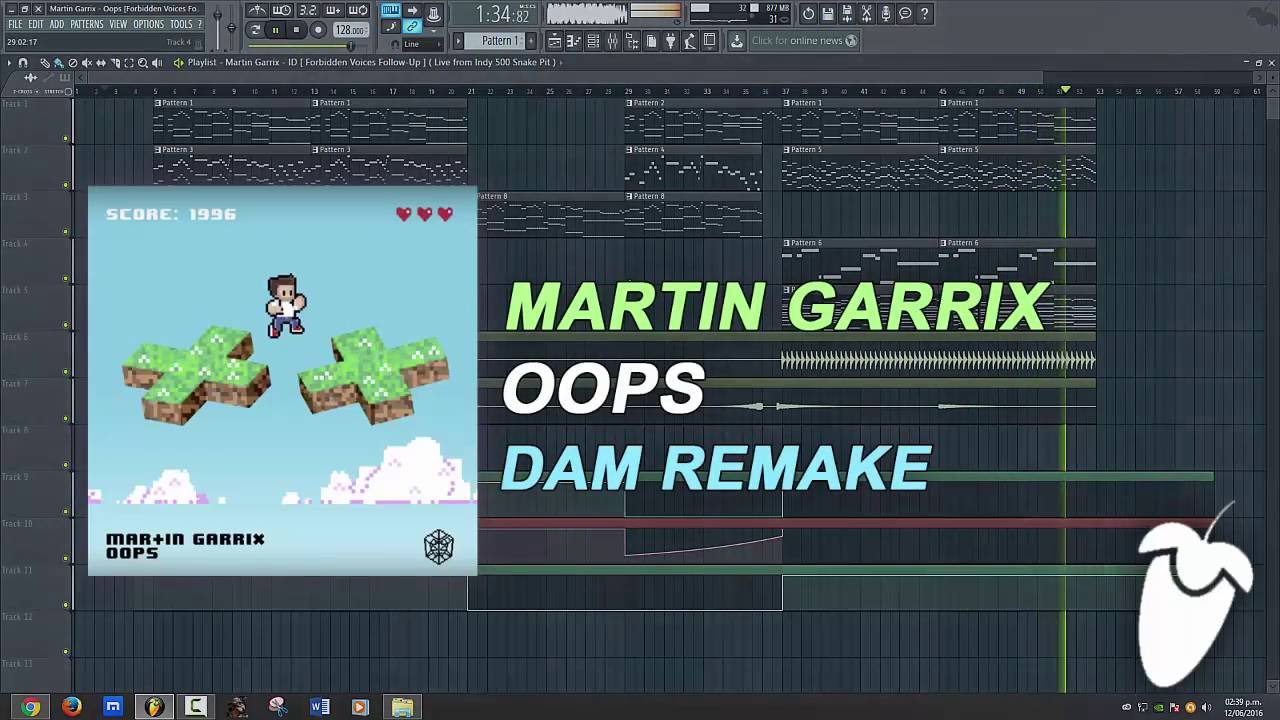This screenshot has height=720, width=1280.
Task: Click the tempo tapper icon
Action: (690, 41)
